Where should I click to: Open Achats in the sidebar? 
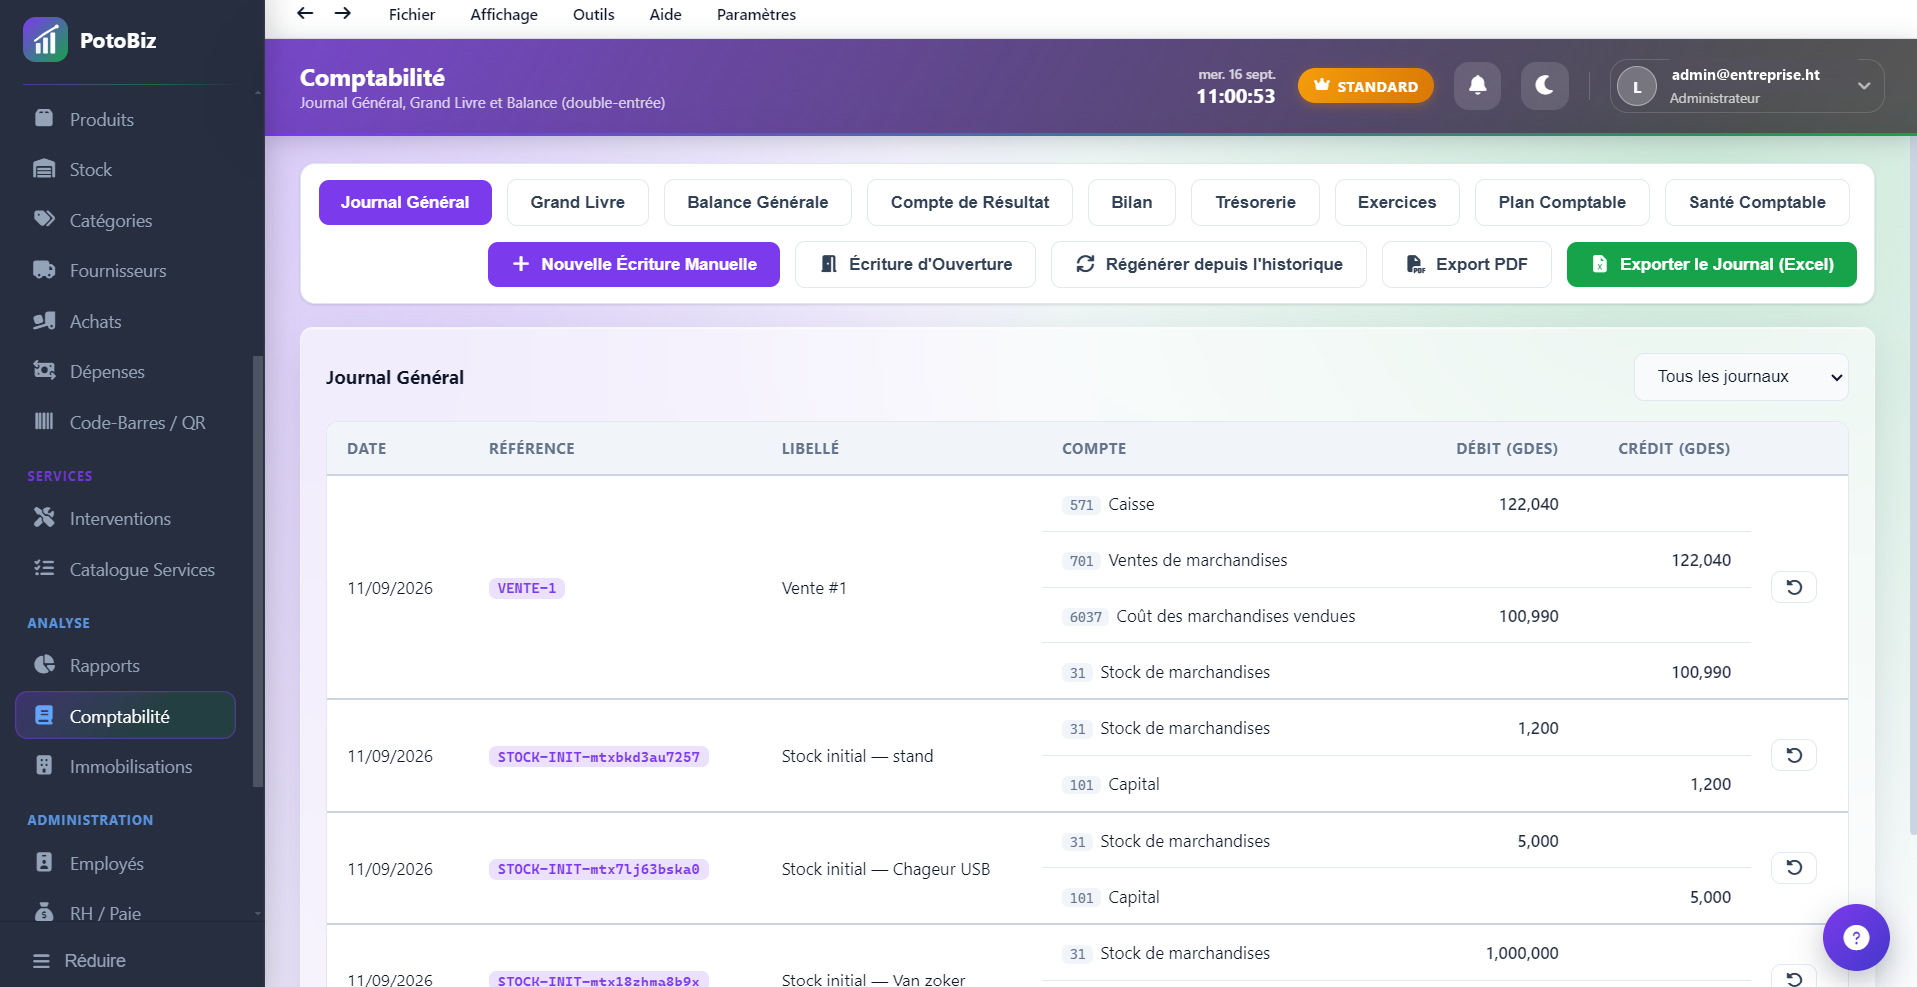[125, 321]
